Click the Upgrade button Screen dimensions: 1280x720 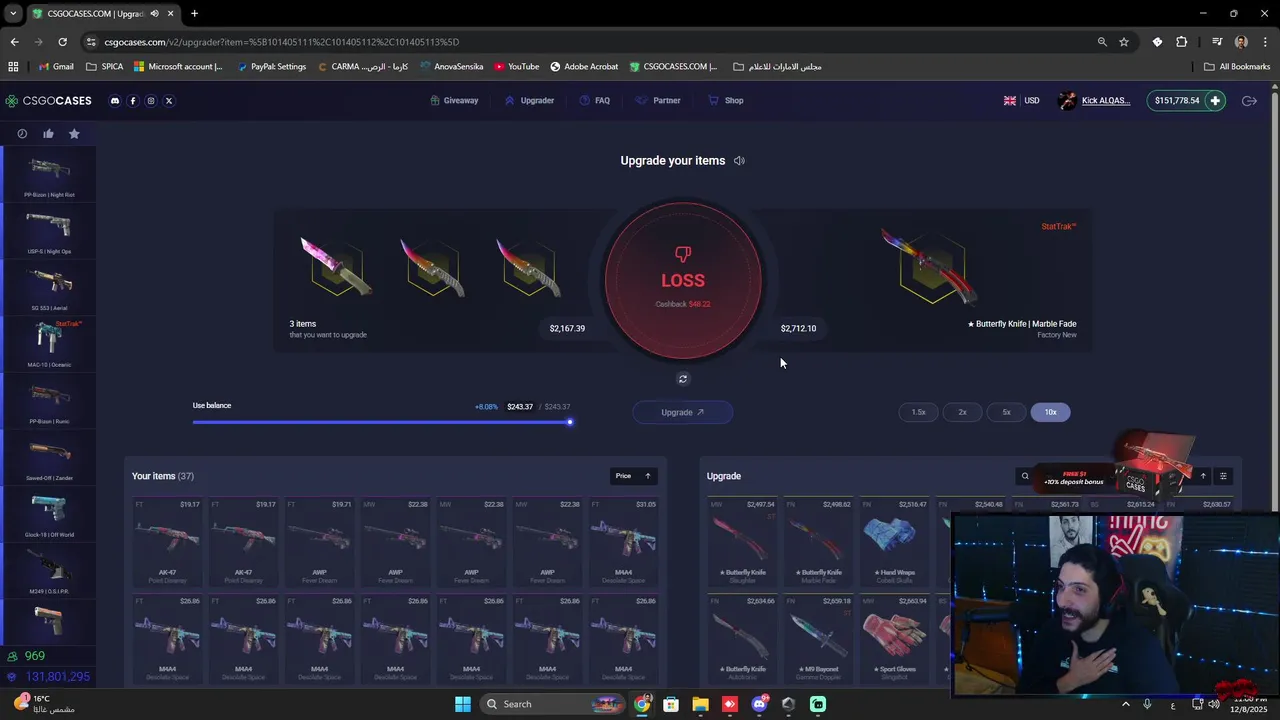683,412
